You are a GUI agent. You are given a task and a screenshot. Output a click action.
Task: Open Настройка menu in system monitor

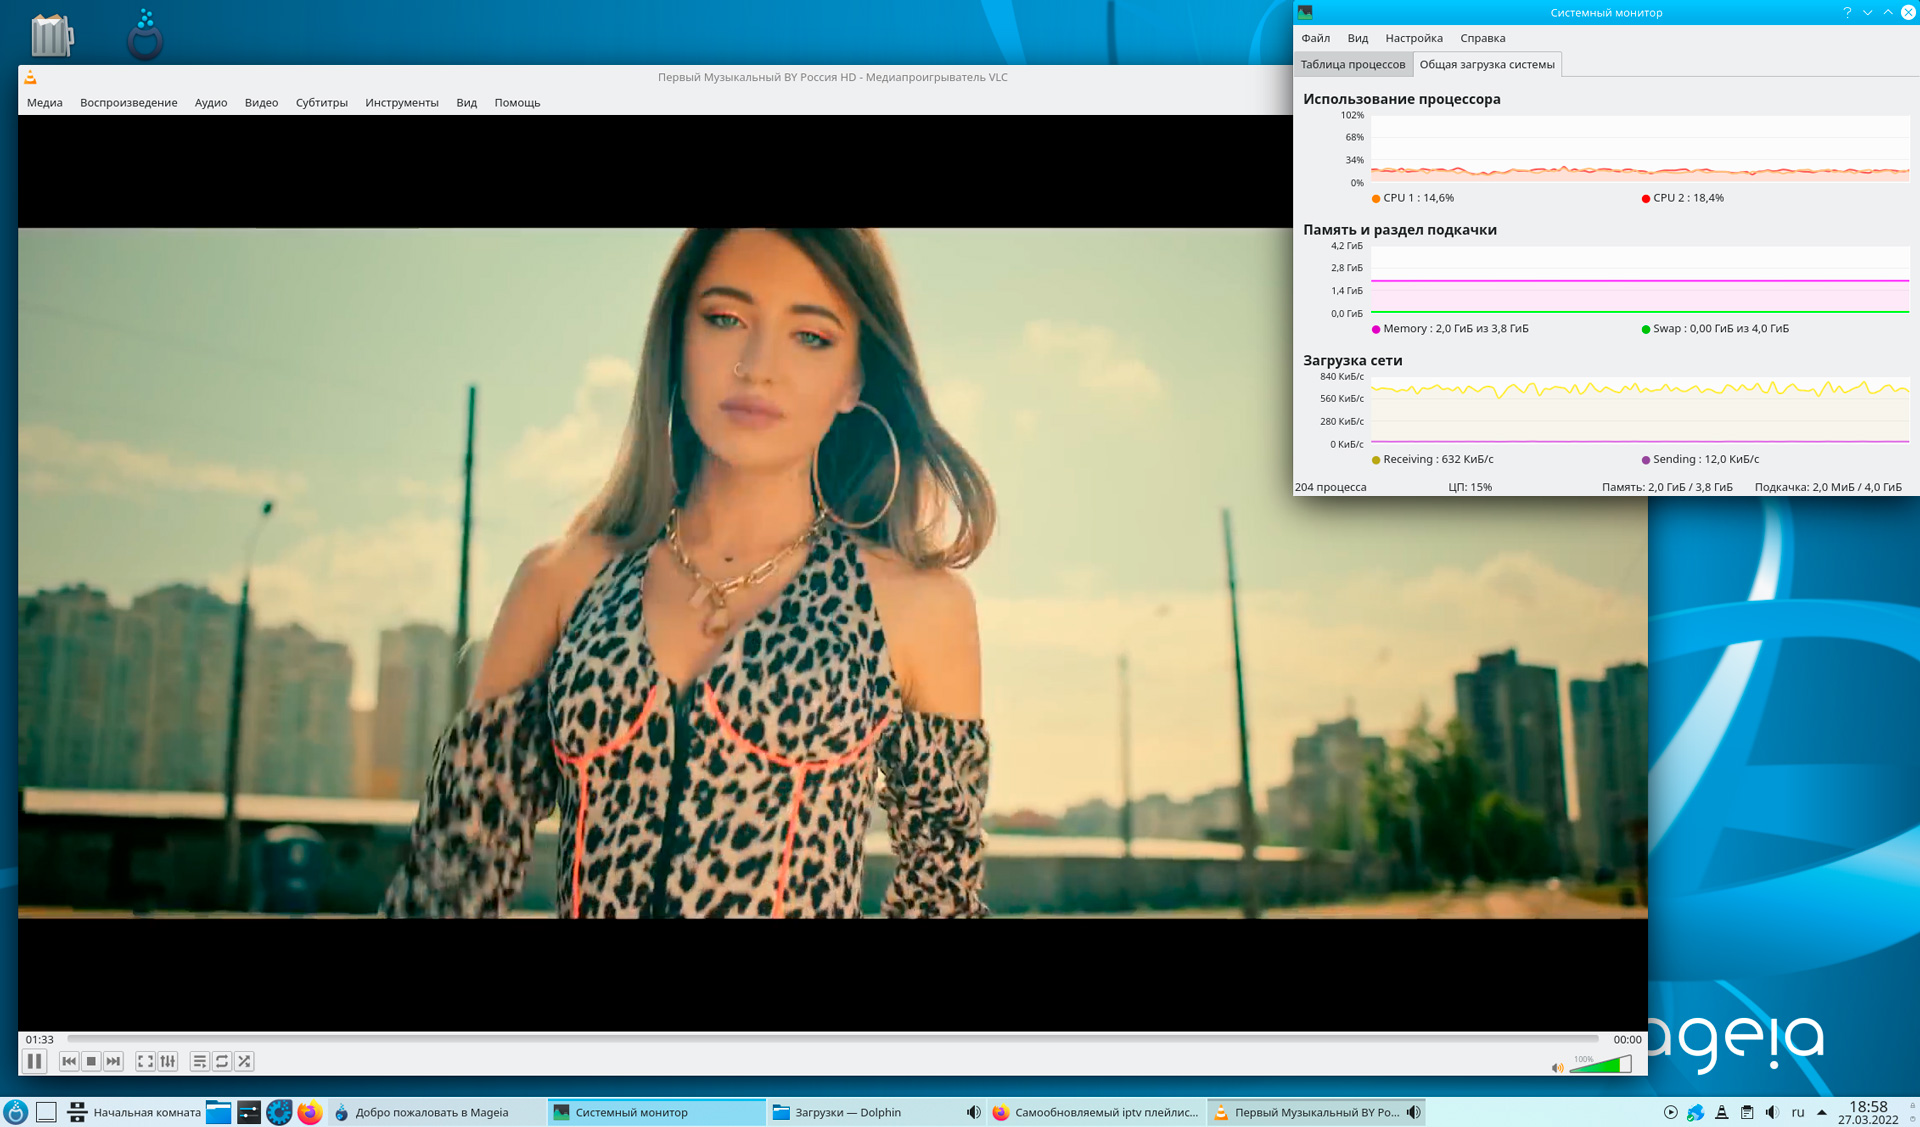[x=1413, y=38]
